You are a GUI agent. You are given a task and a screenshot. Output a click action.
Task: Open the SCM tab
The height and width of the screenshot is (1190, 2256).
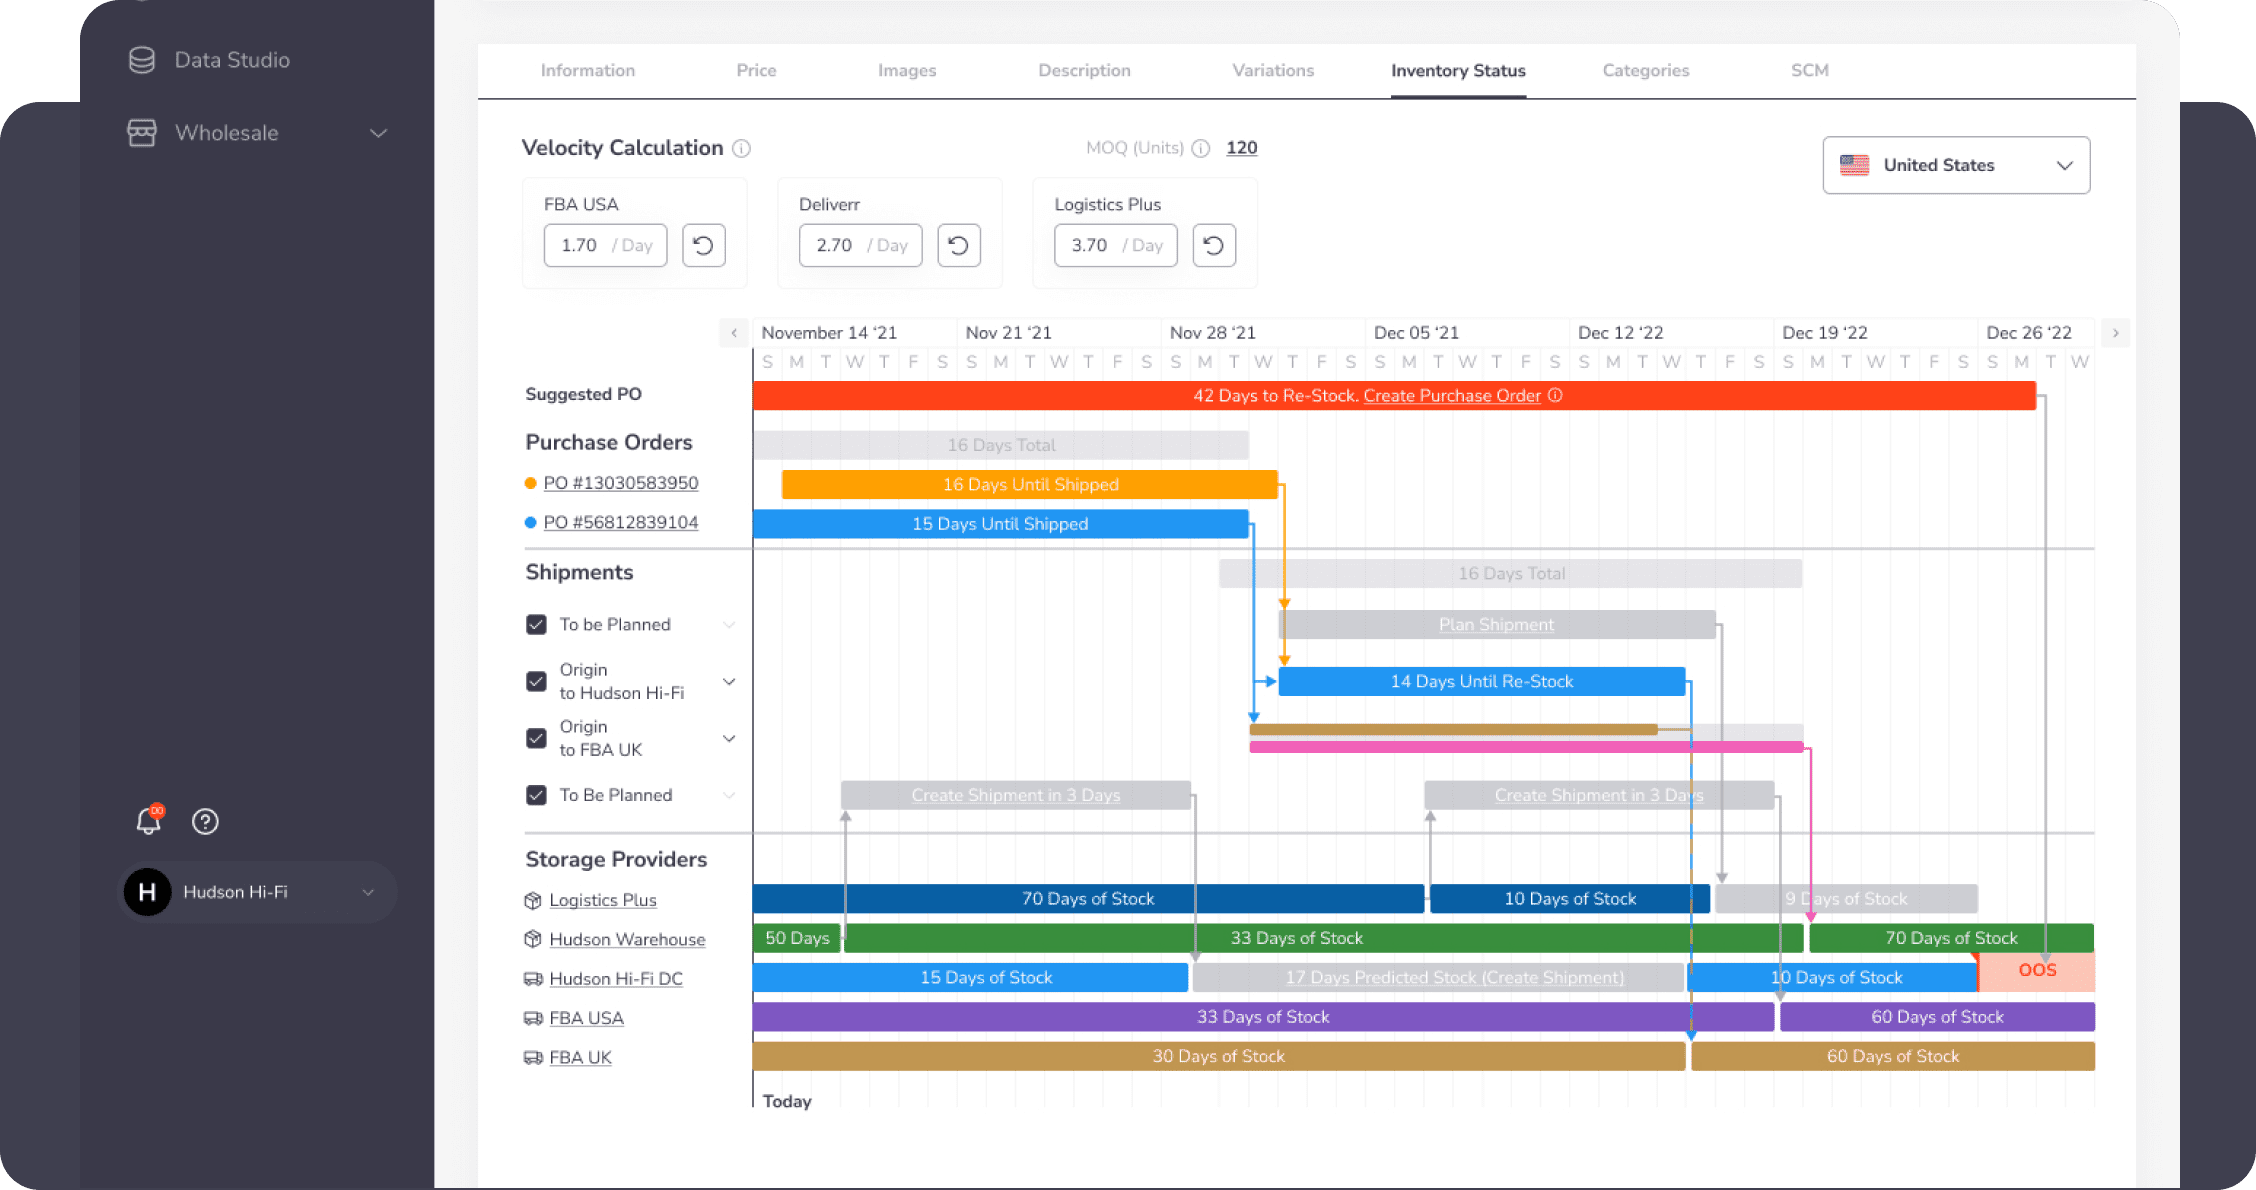point(1809,71)
